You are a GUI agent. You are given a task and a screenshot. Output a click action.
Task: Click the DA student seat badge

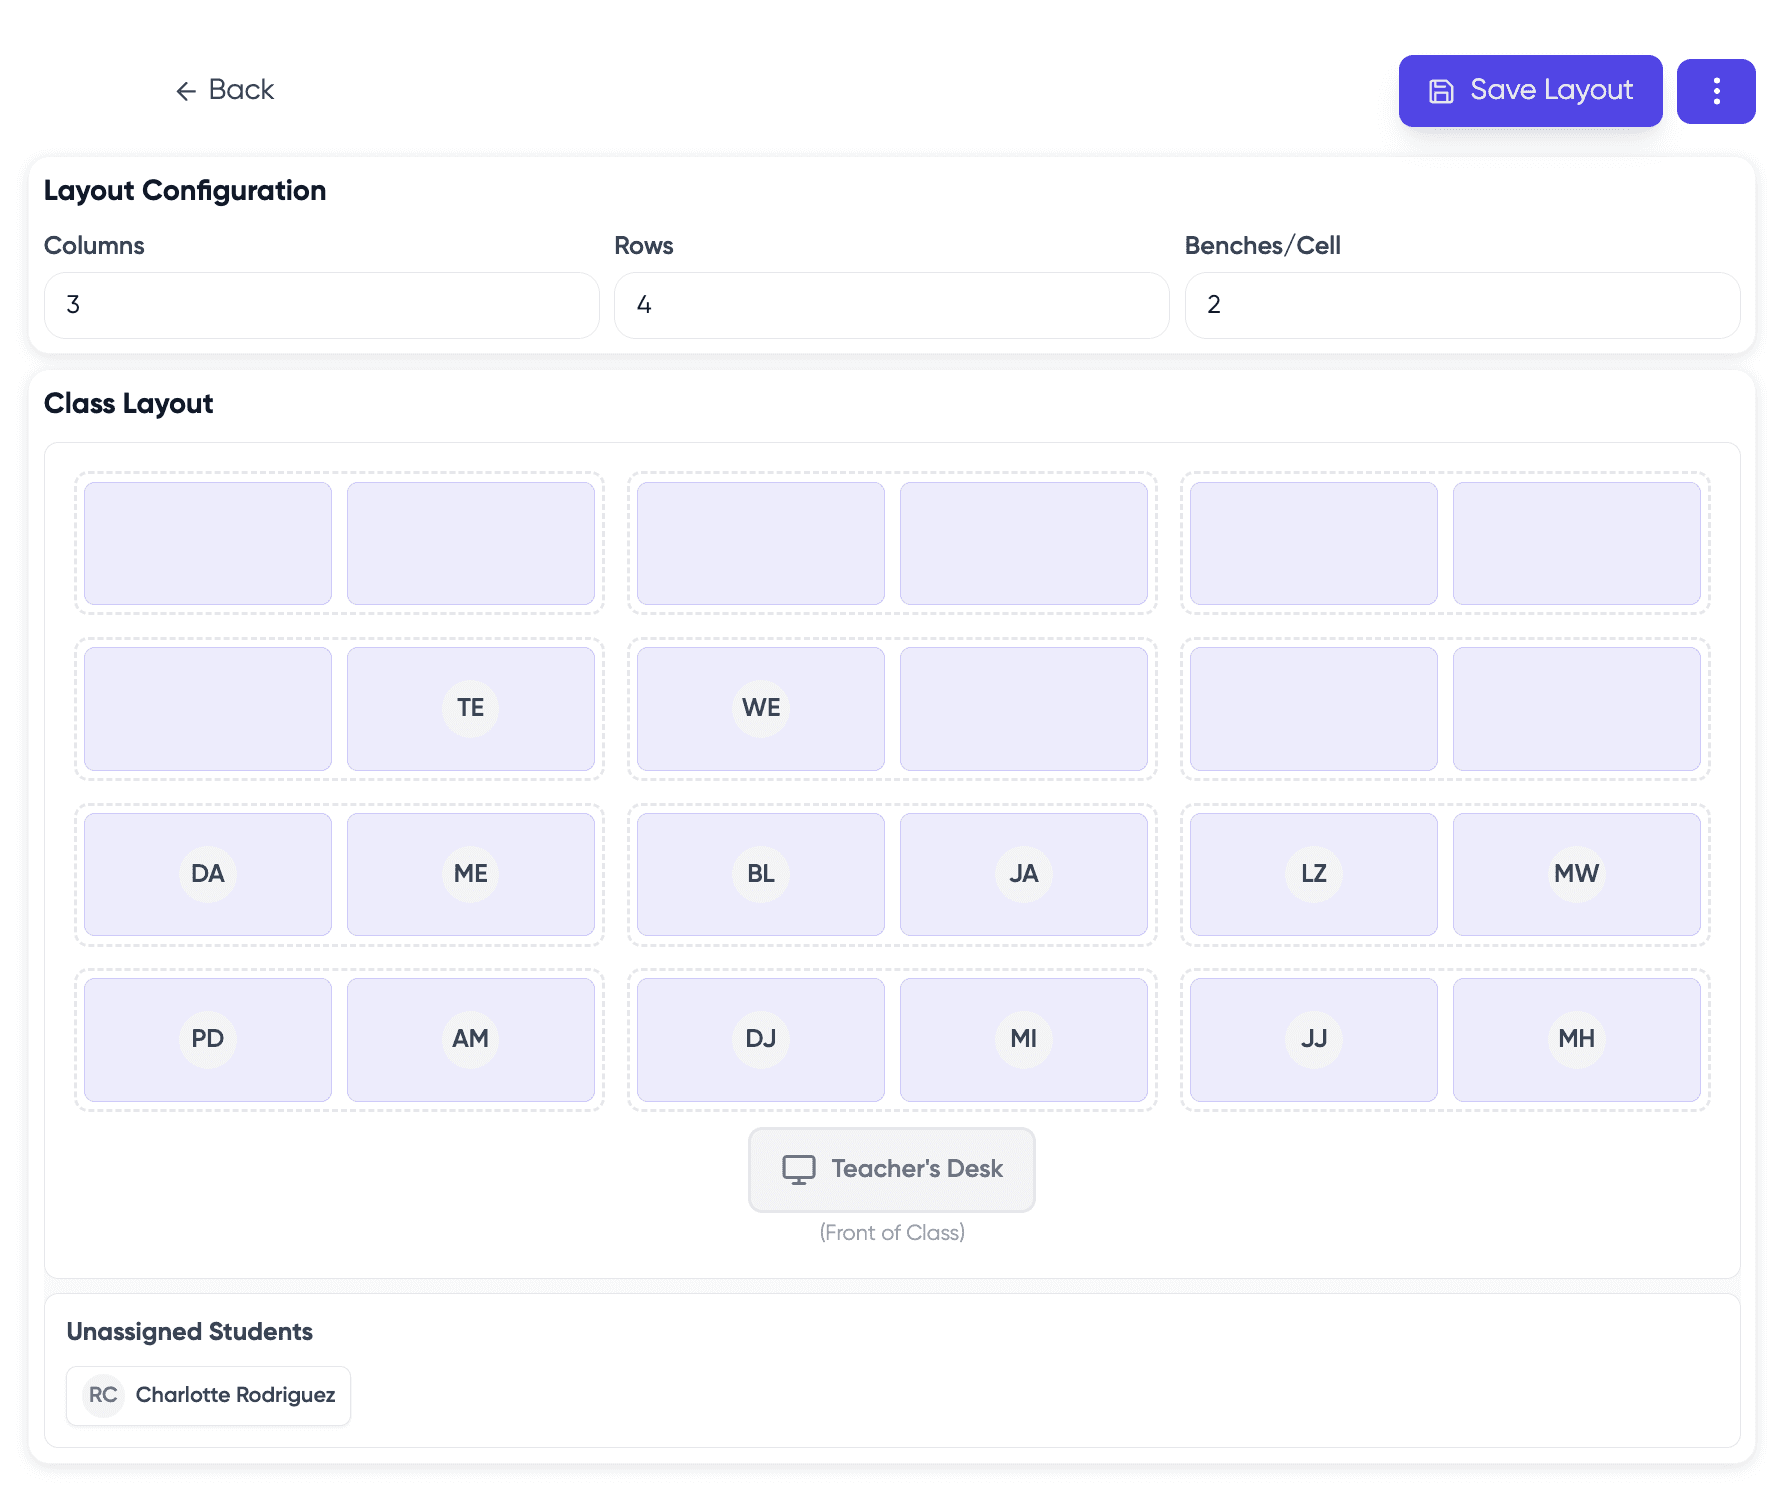(x=207, y=874)
